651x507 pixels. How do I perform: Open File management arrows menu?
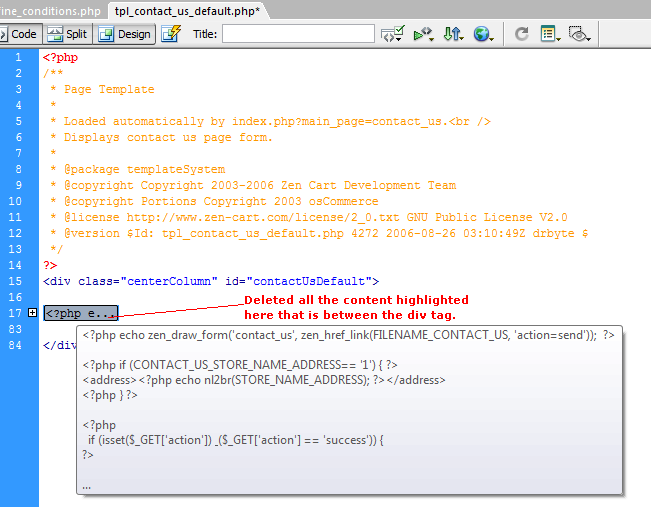453,34
